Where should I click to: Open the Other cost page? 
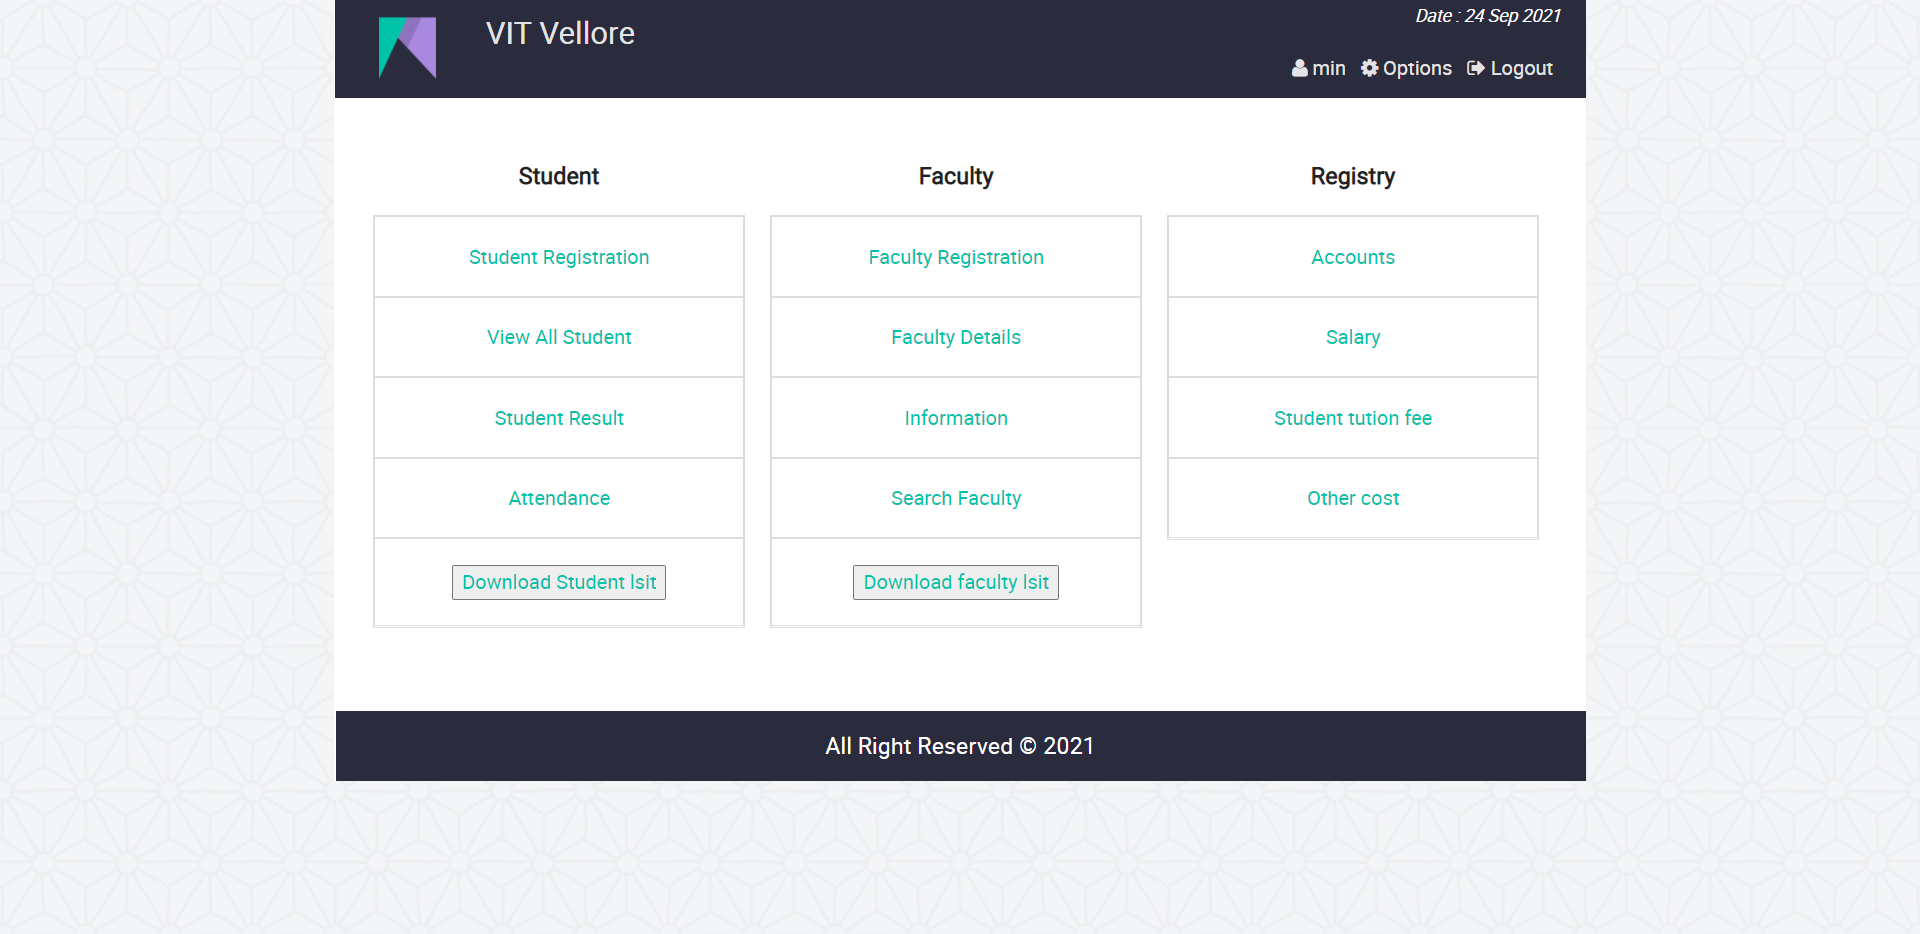(x=1352, y=498)
